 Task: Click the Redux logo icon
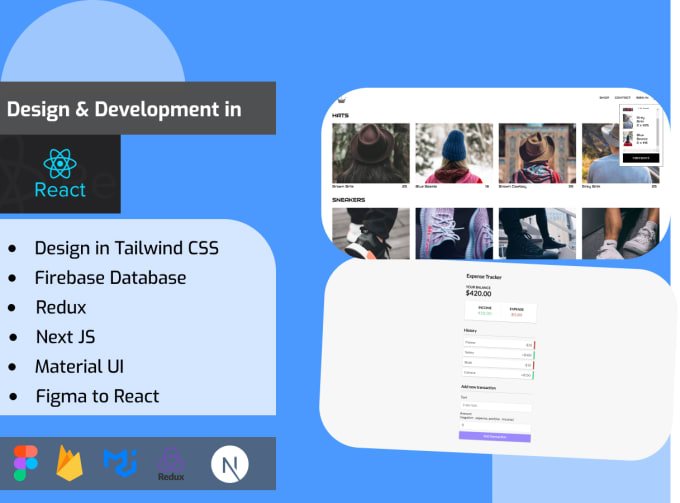(x=171, y=464)
